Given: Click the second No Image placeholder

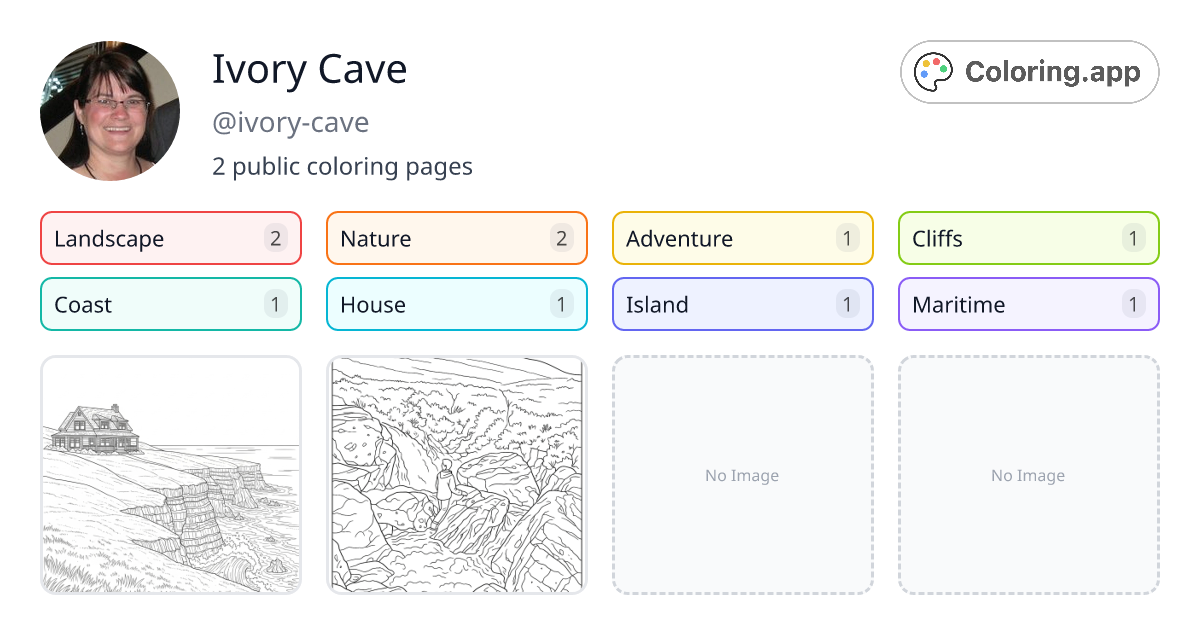Looking at the screenshot, I should pyautogui.click(x=1028, y=475).
